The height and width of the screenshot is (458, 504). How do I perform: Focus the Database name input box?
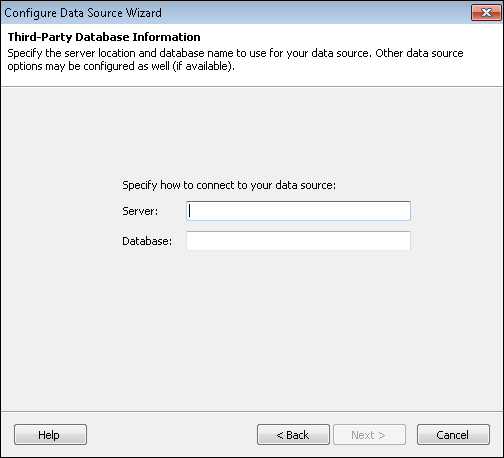(x=298, y=241)
